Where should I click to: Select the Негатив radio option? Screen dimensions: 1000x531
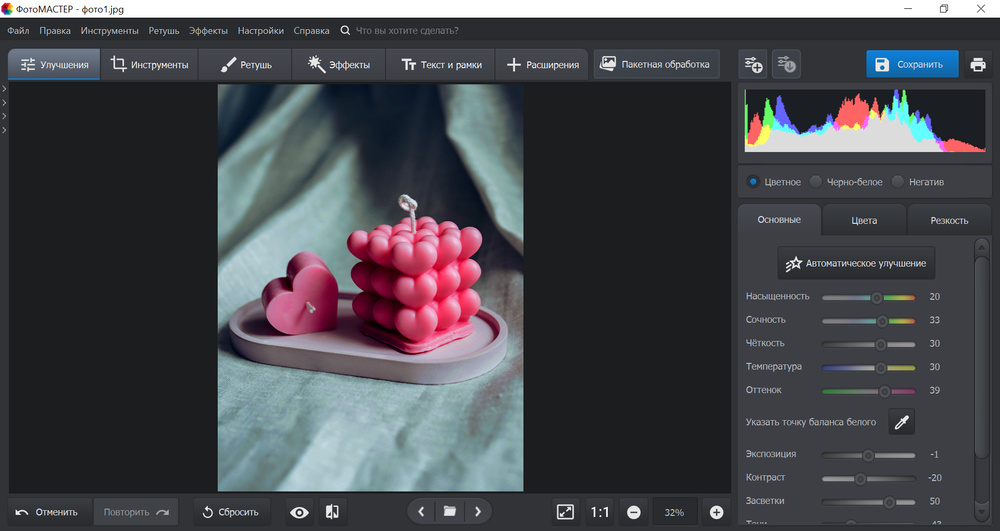point(898,182)
